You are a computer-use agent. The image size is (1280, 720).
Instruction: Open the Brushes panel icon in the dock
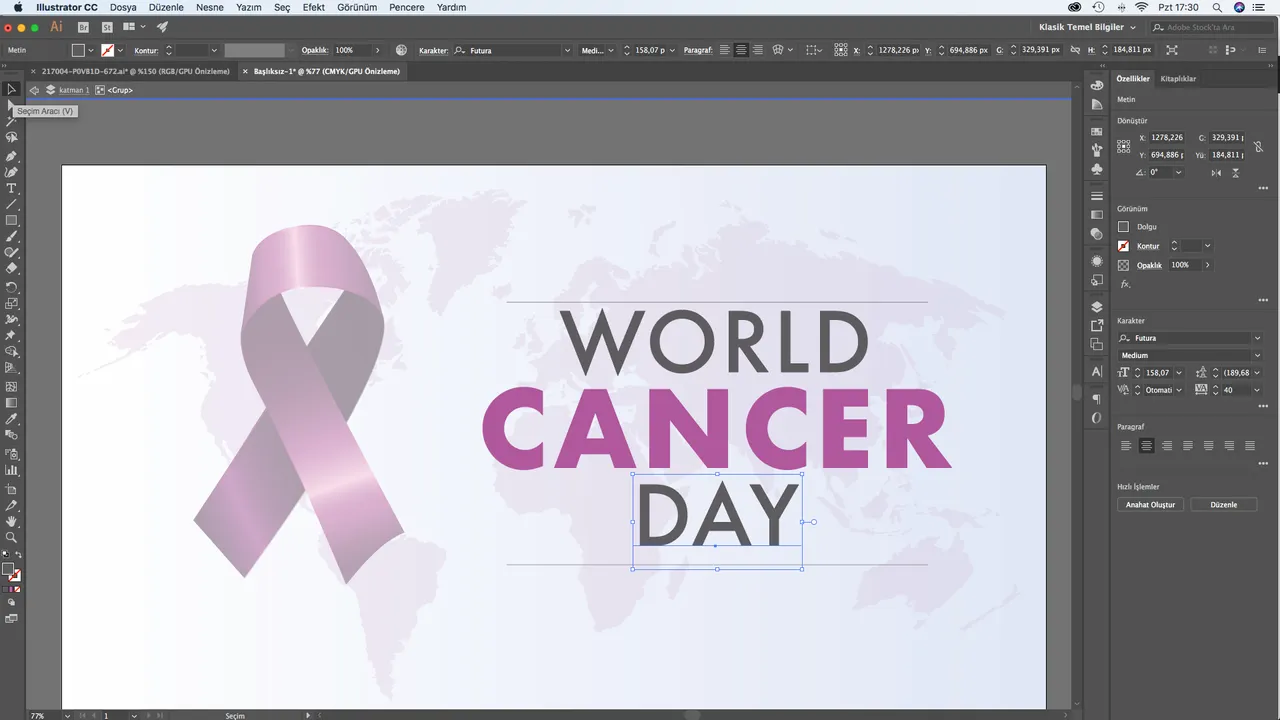click(x=1097, y=149)
